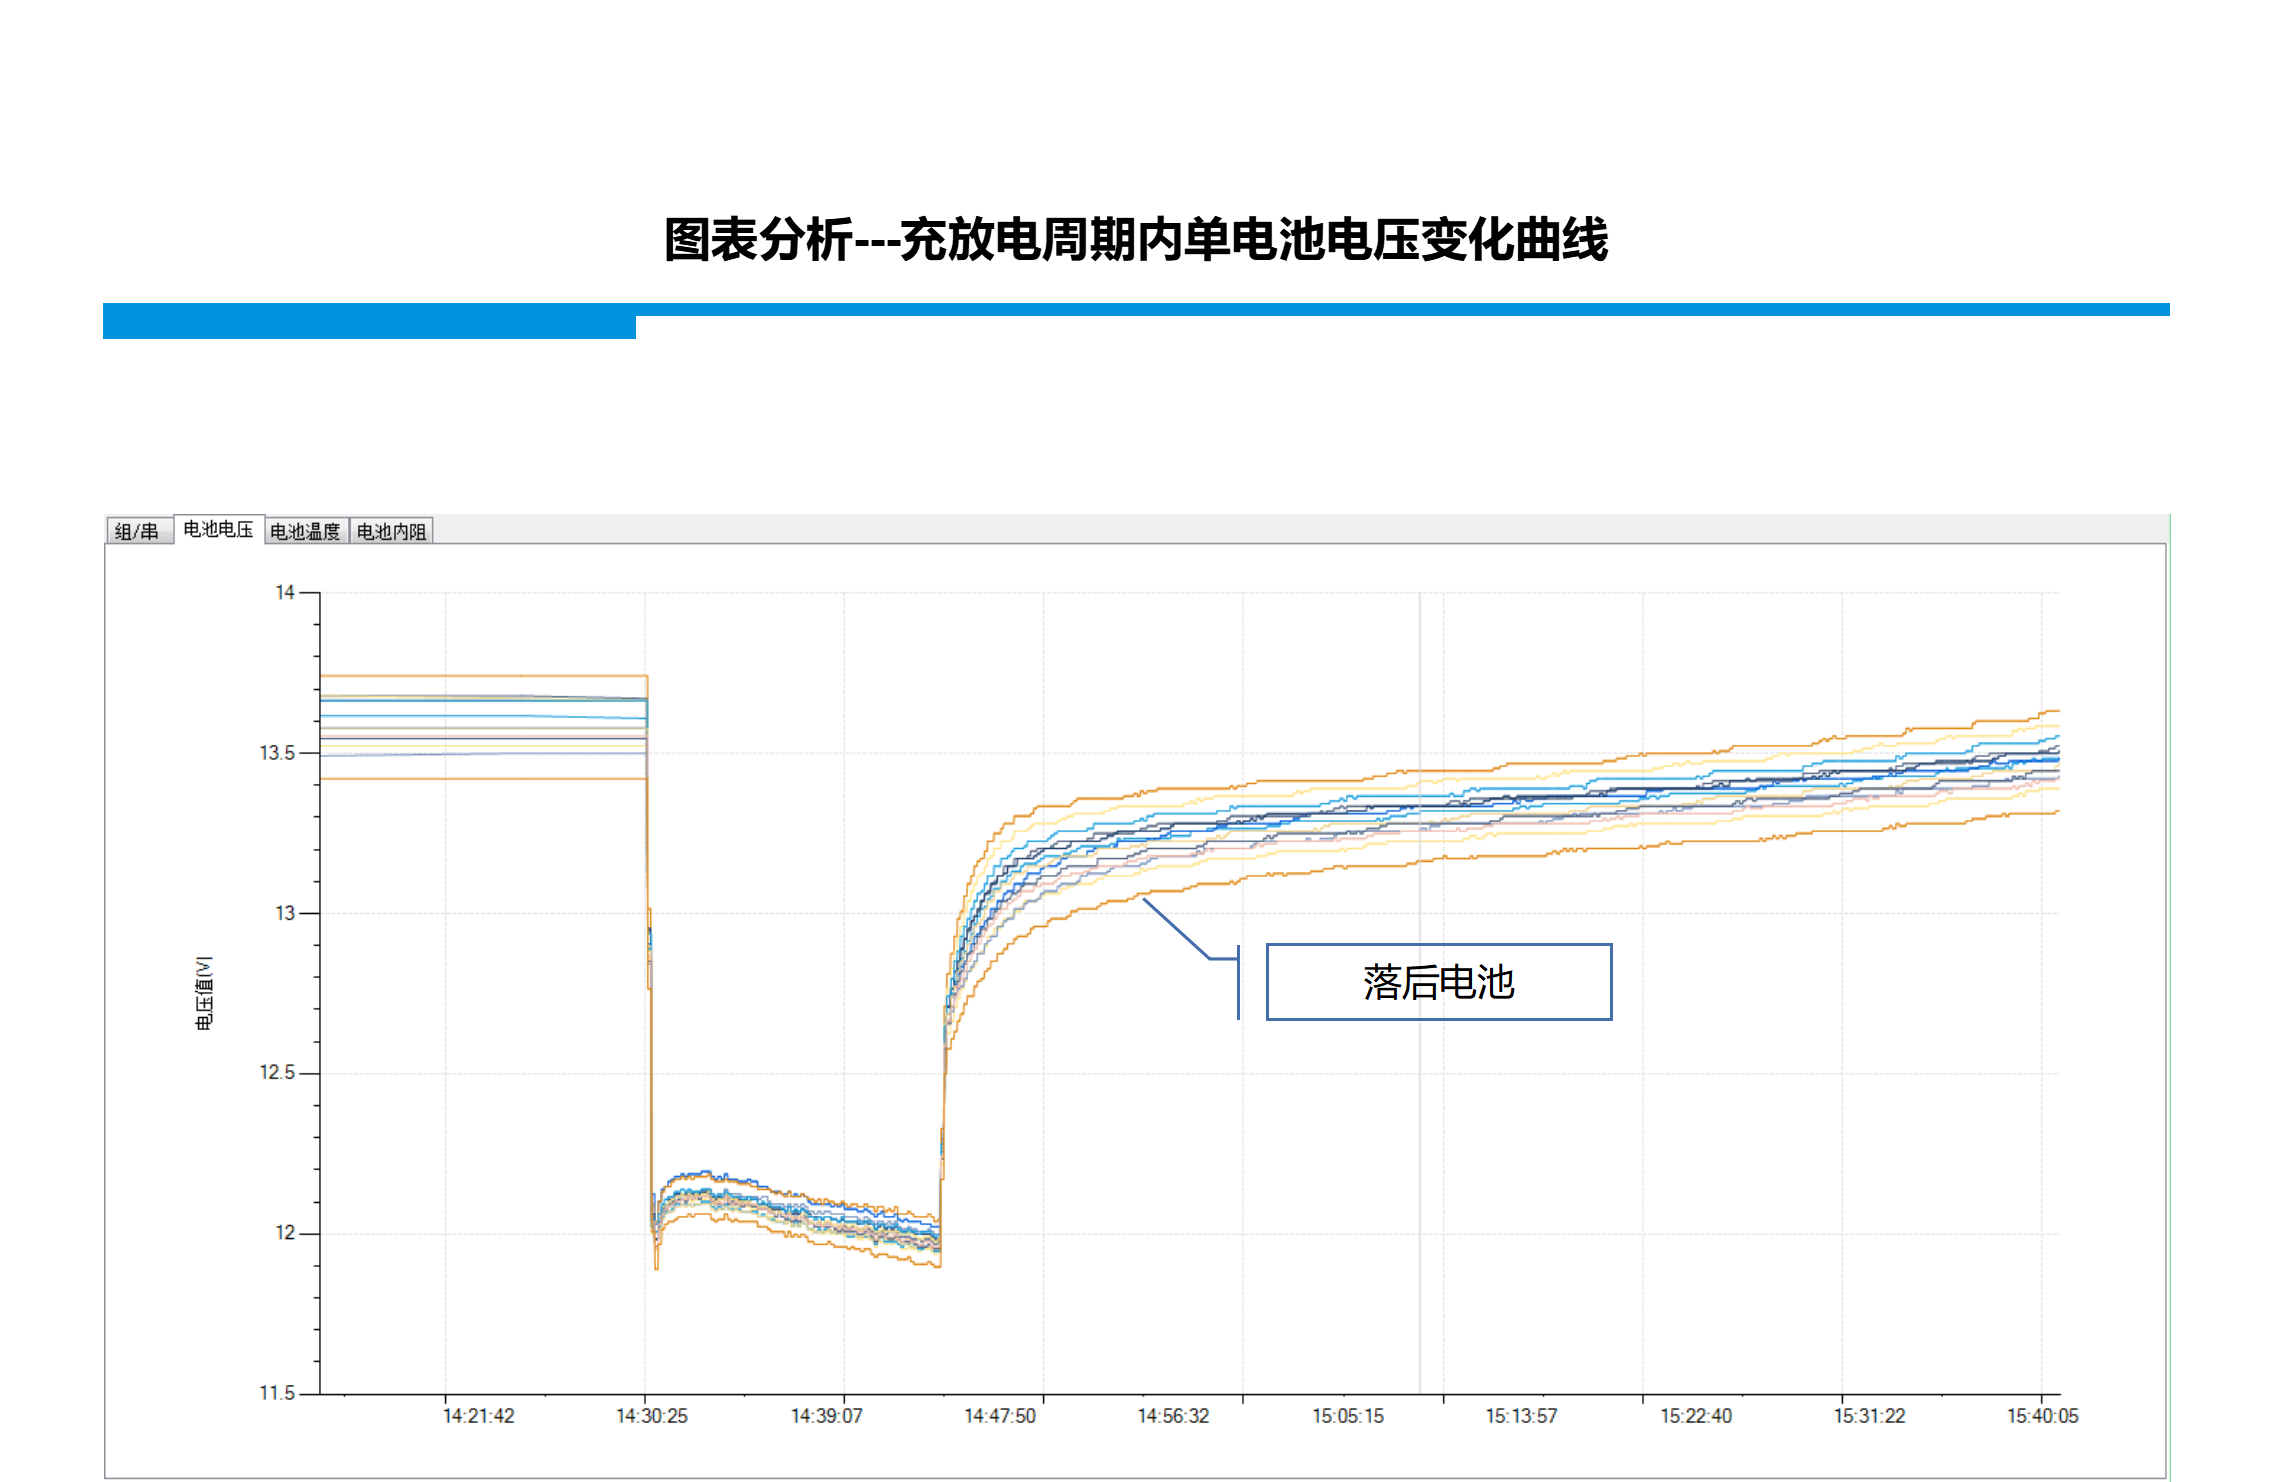Click the 15:22:40 time axis label
Screen dimensions: 2274x1482
point(1696,1416)
